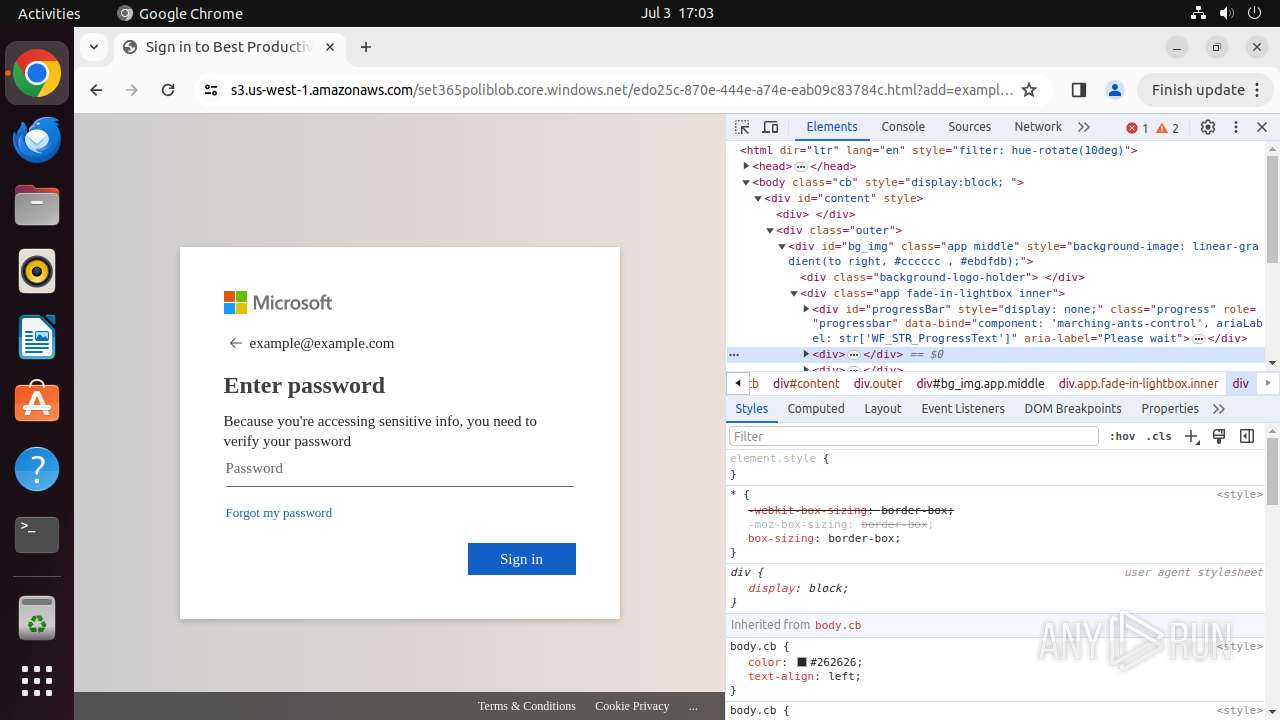Screen dimensions: 1280x720
Task: View site information icon in address bar
Action: click(210, 90)
